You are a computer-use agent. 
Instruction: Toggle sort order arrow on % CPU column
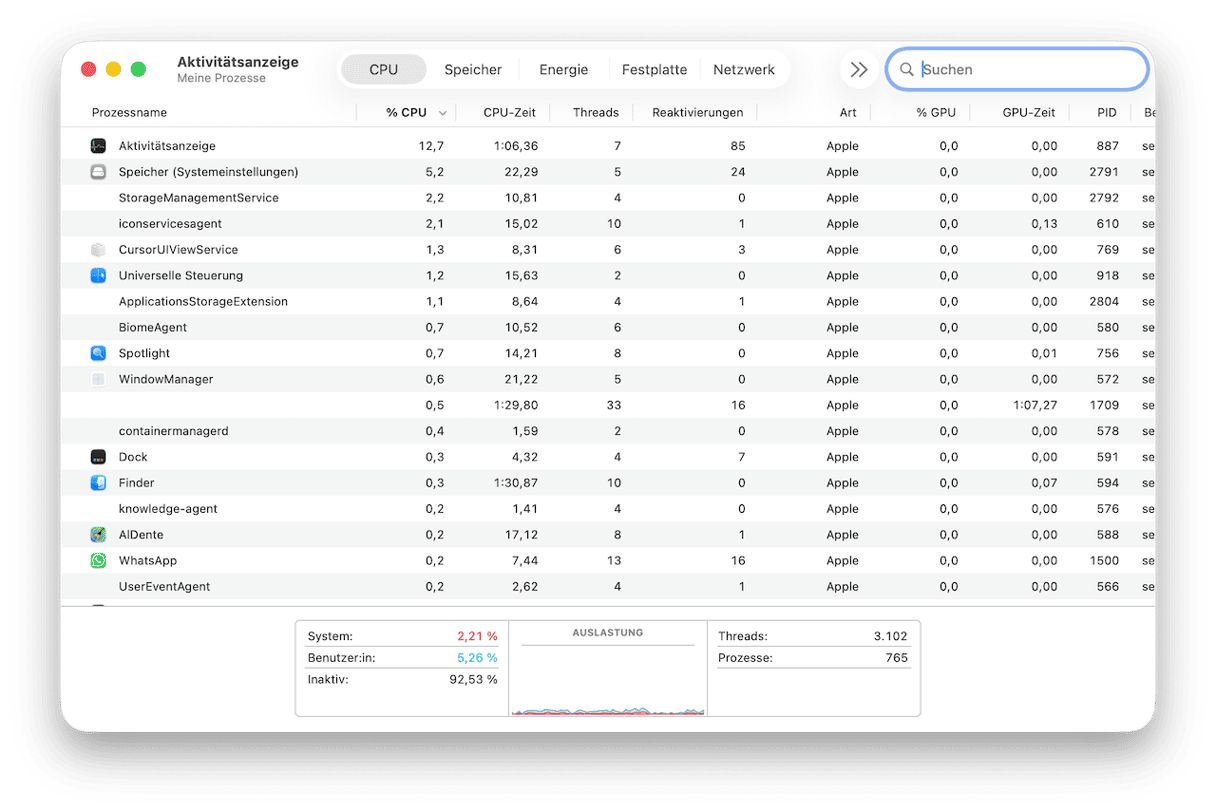[442, 113]
